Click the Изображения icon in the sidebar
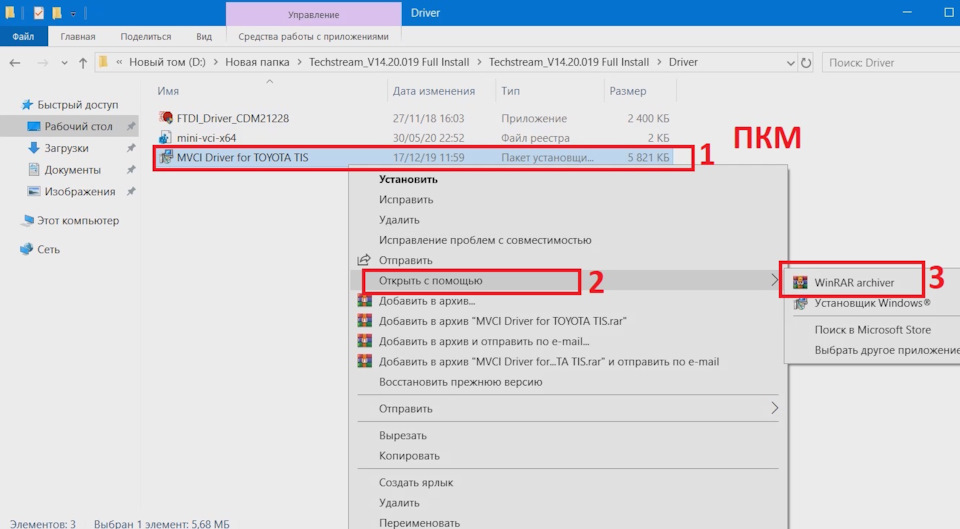960x529 pixels. tap(34, 192)
